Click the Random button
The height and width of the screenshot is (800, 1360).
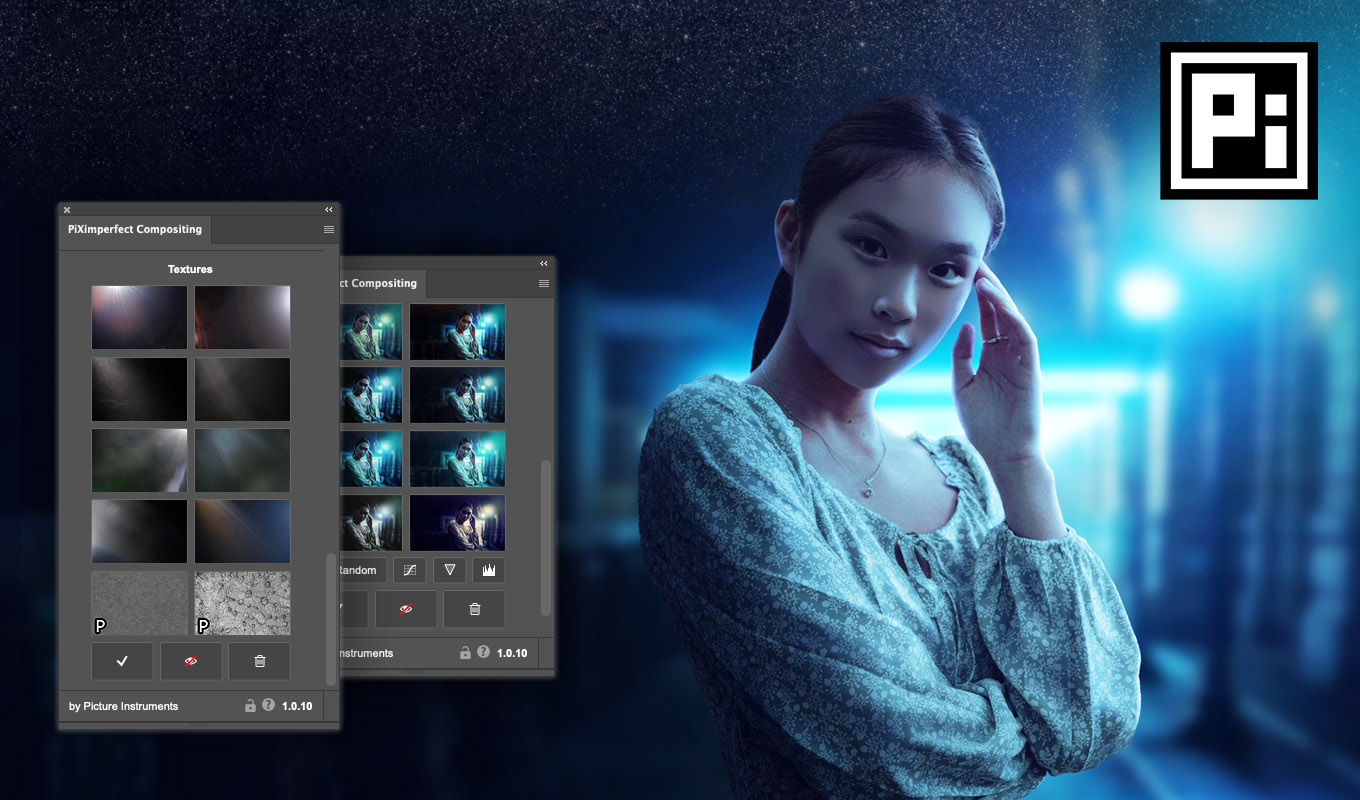[358, 570]
